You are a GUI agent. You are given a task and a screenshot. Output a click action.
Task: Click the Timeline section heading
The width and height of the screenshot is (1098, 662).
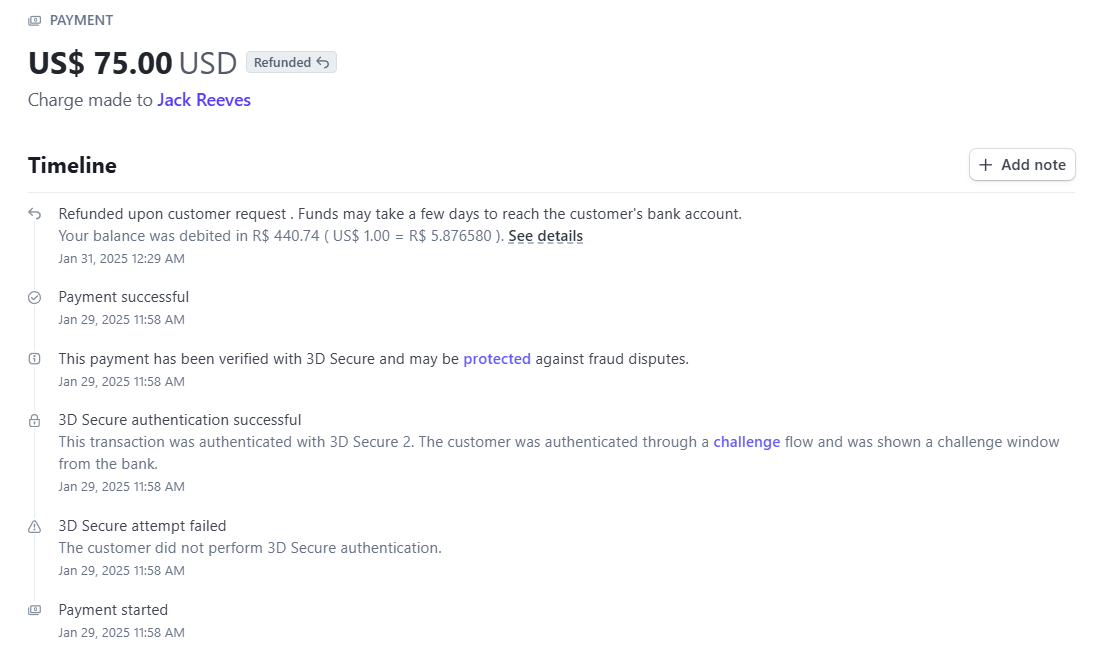(x=72, y=165)
